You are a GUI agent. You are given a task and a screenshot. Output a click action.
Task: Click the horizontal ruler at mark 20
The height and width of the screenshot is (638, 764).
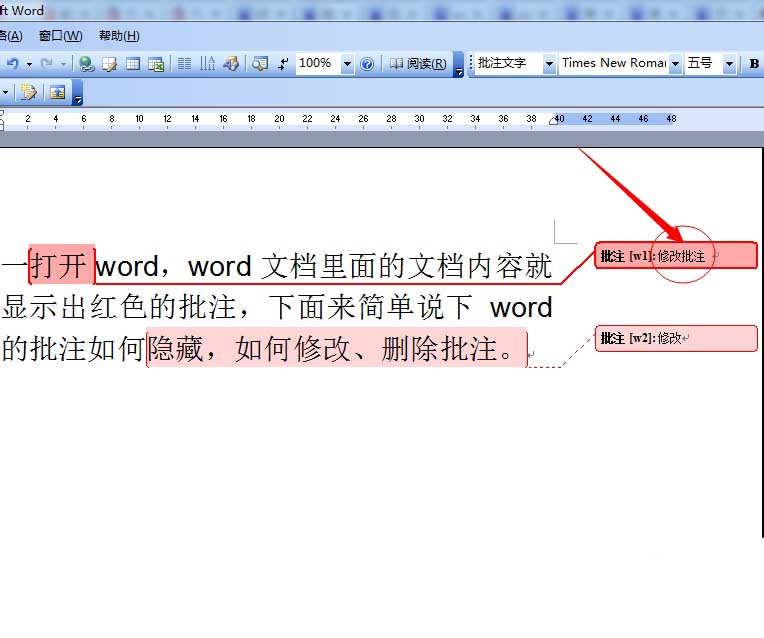click(279, 118)
